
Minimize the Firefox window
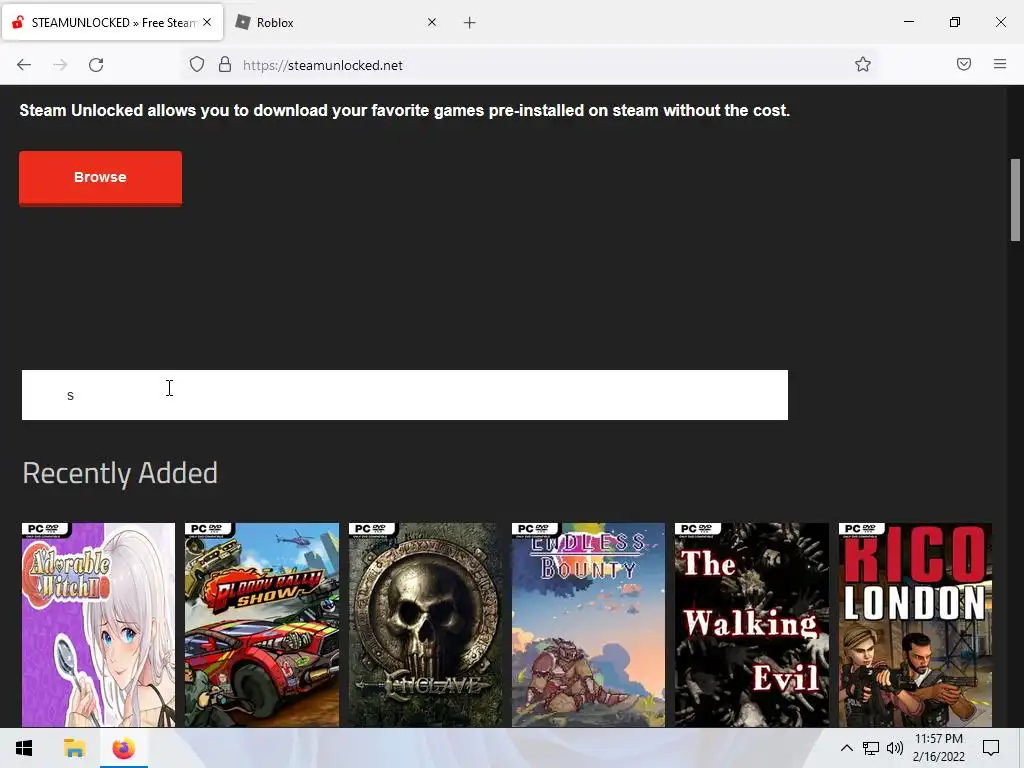(x=908, y=22)
